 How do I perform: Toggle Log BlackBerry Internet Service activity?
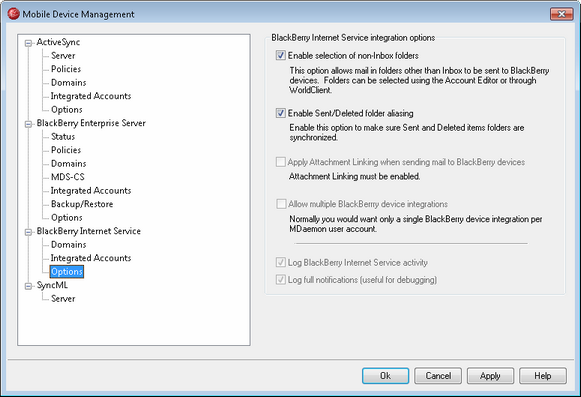click(281, 262)
